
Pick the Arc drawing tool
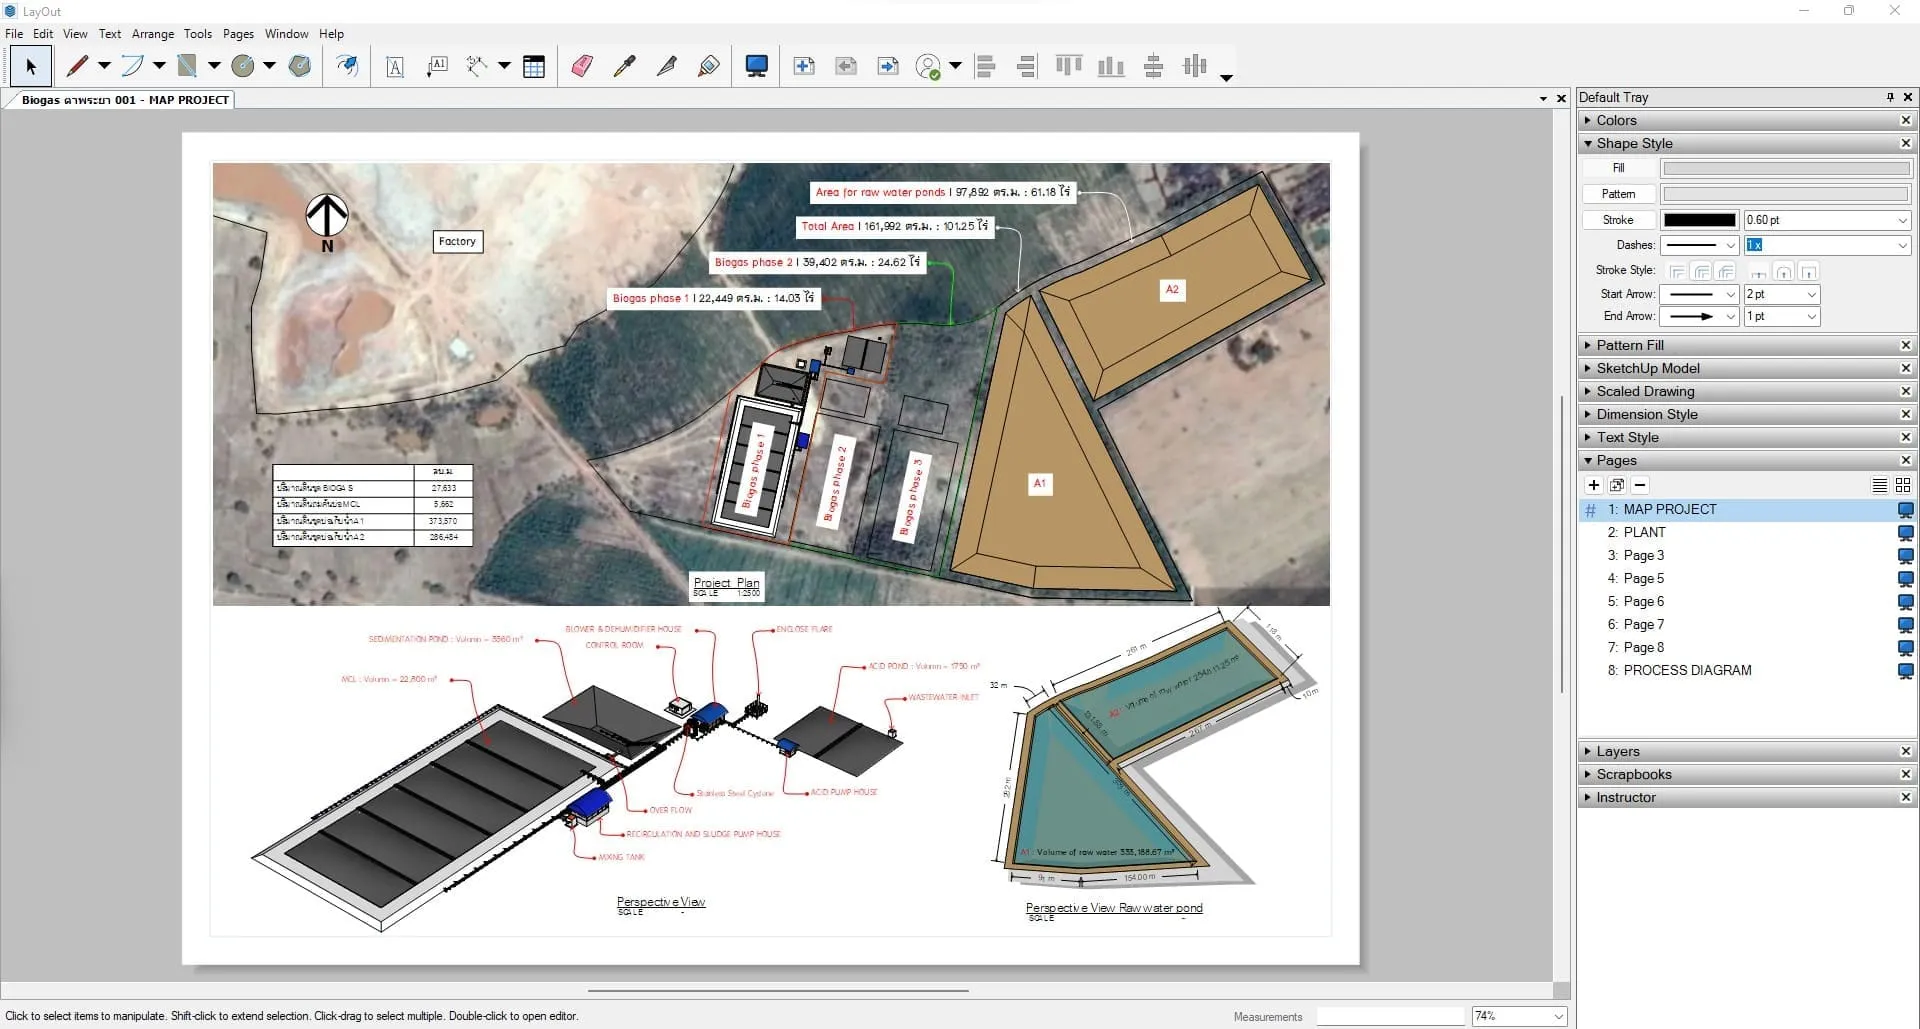(132, 66)
